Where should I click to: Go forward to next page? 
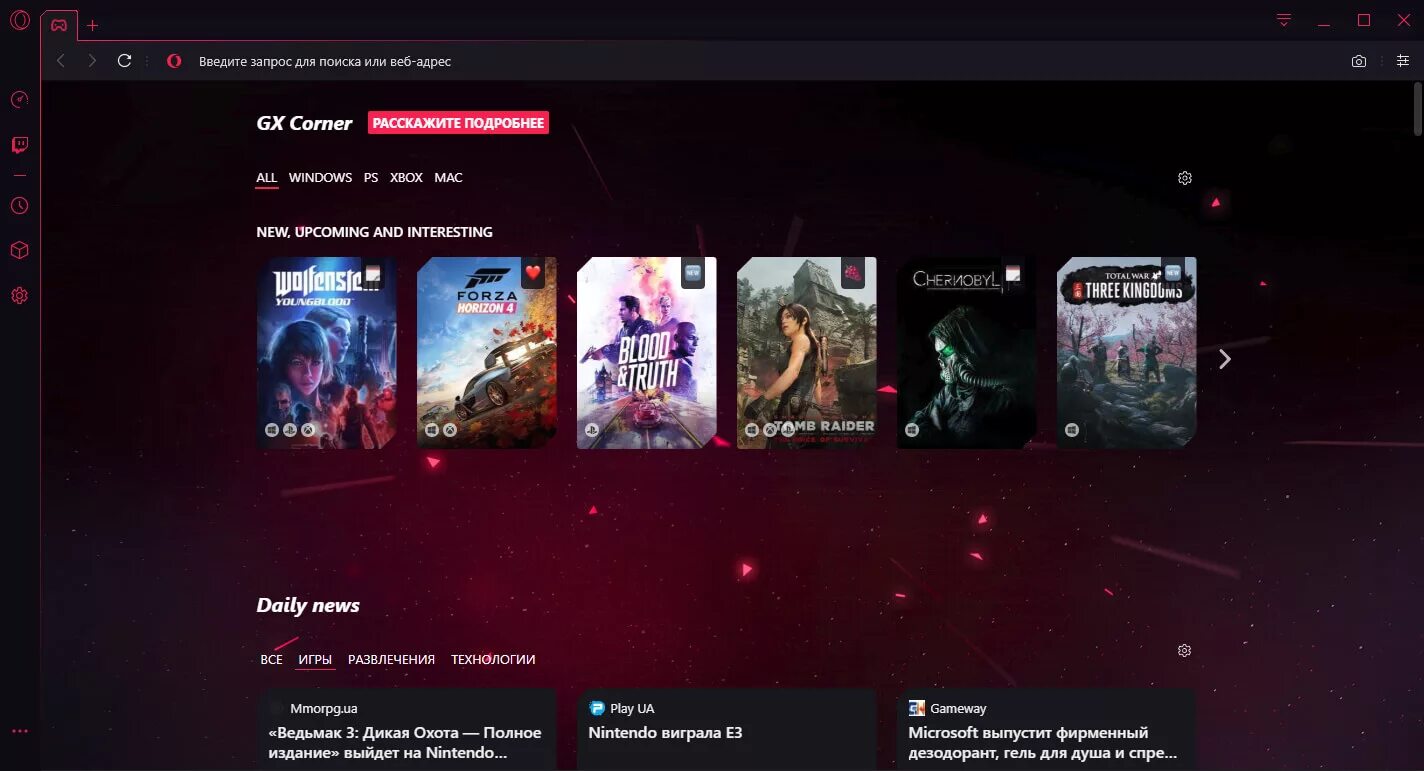pos(92,61)
